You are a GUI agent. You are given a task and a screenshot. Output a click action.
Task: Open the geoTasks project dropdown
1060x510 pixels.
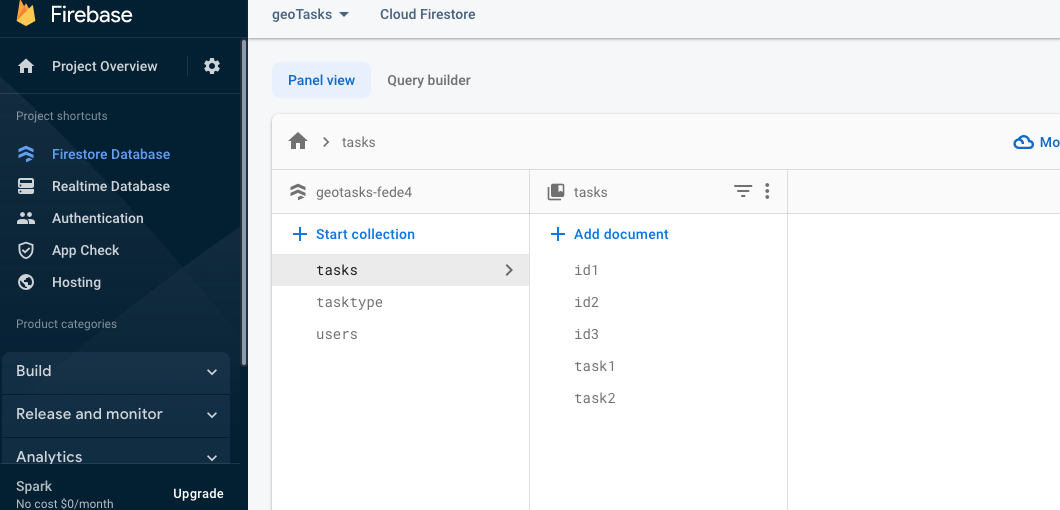pos(311,15)
